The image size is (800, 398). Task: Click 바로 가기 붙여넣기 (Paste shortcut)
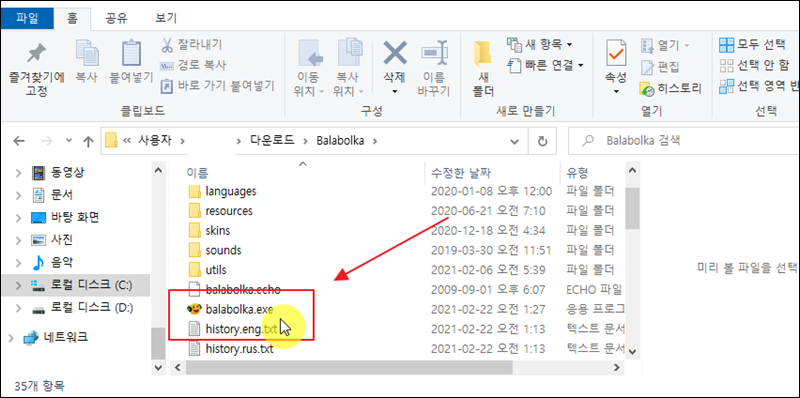click(218, 86)
